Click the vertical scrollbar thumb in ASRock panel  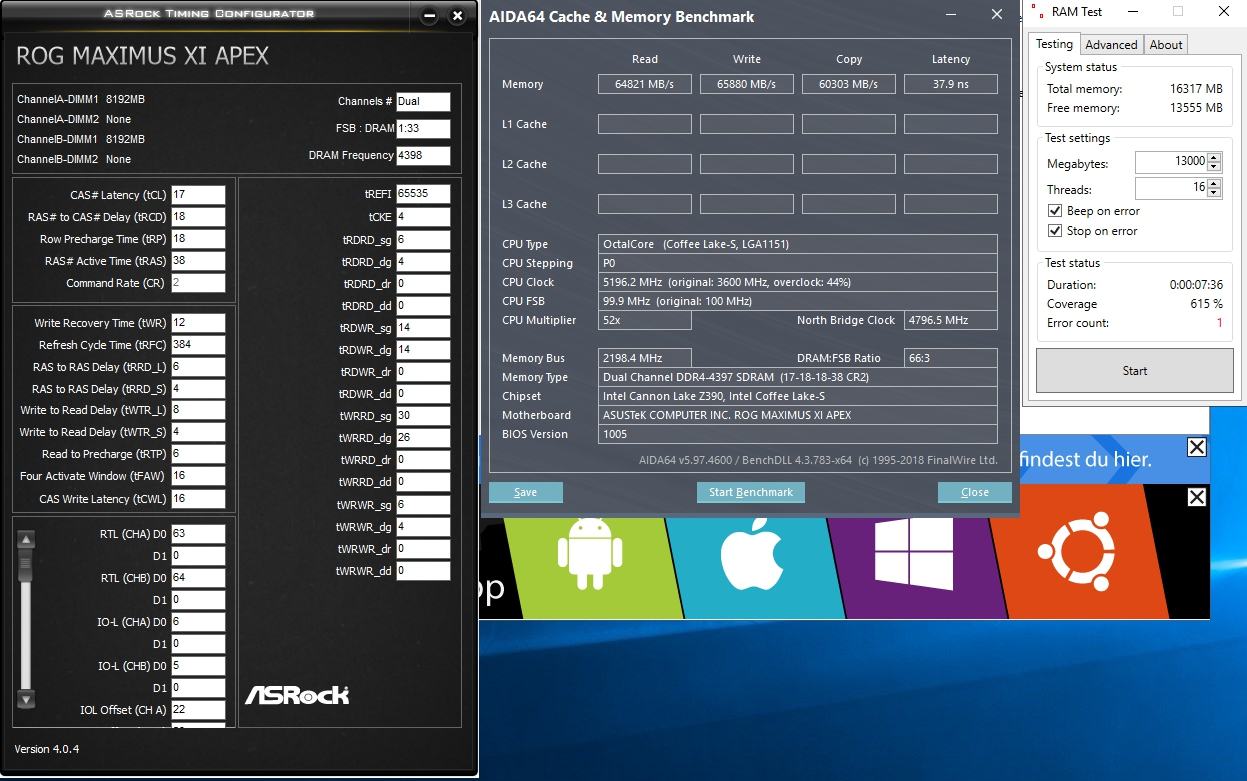coord(27,565)
